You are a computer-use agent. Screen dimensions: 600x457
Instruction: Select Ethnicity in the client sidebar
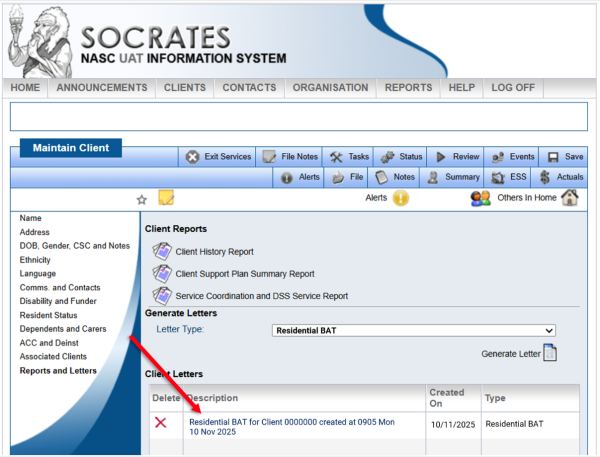(x=35, y=260)
